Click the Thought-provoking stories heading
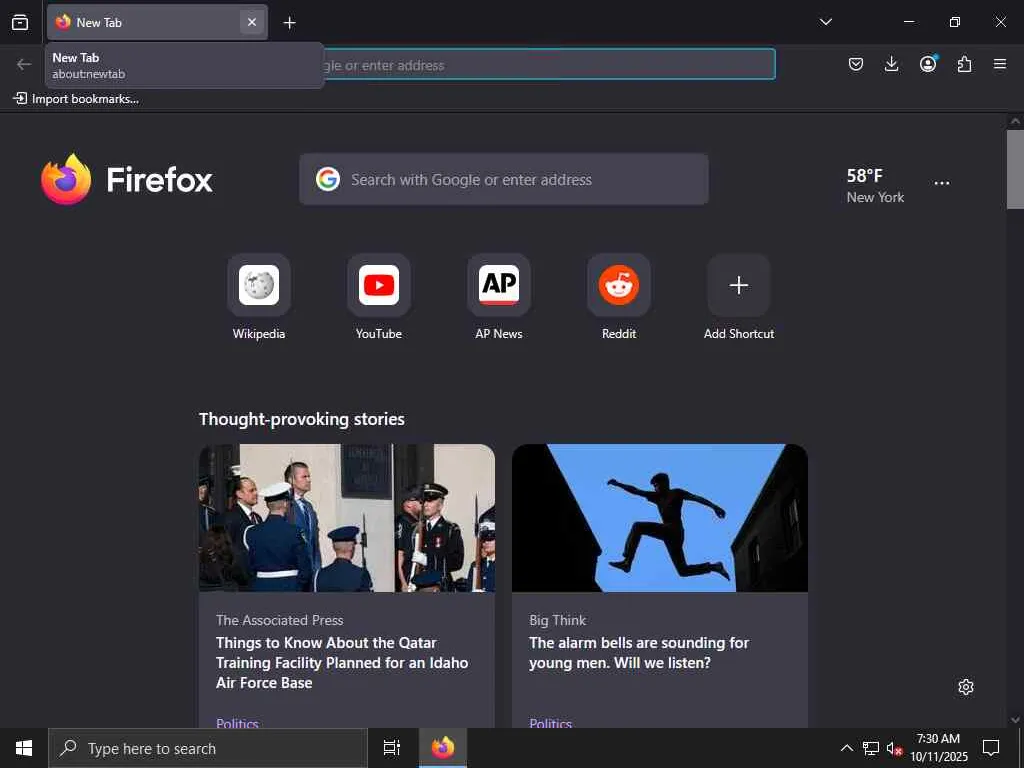 (302, 419)
